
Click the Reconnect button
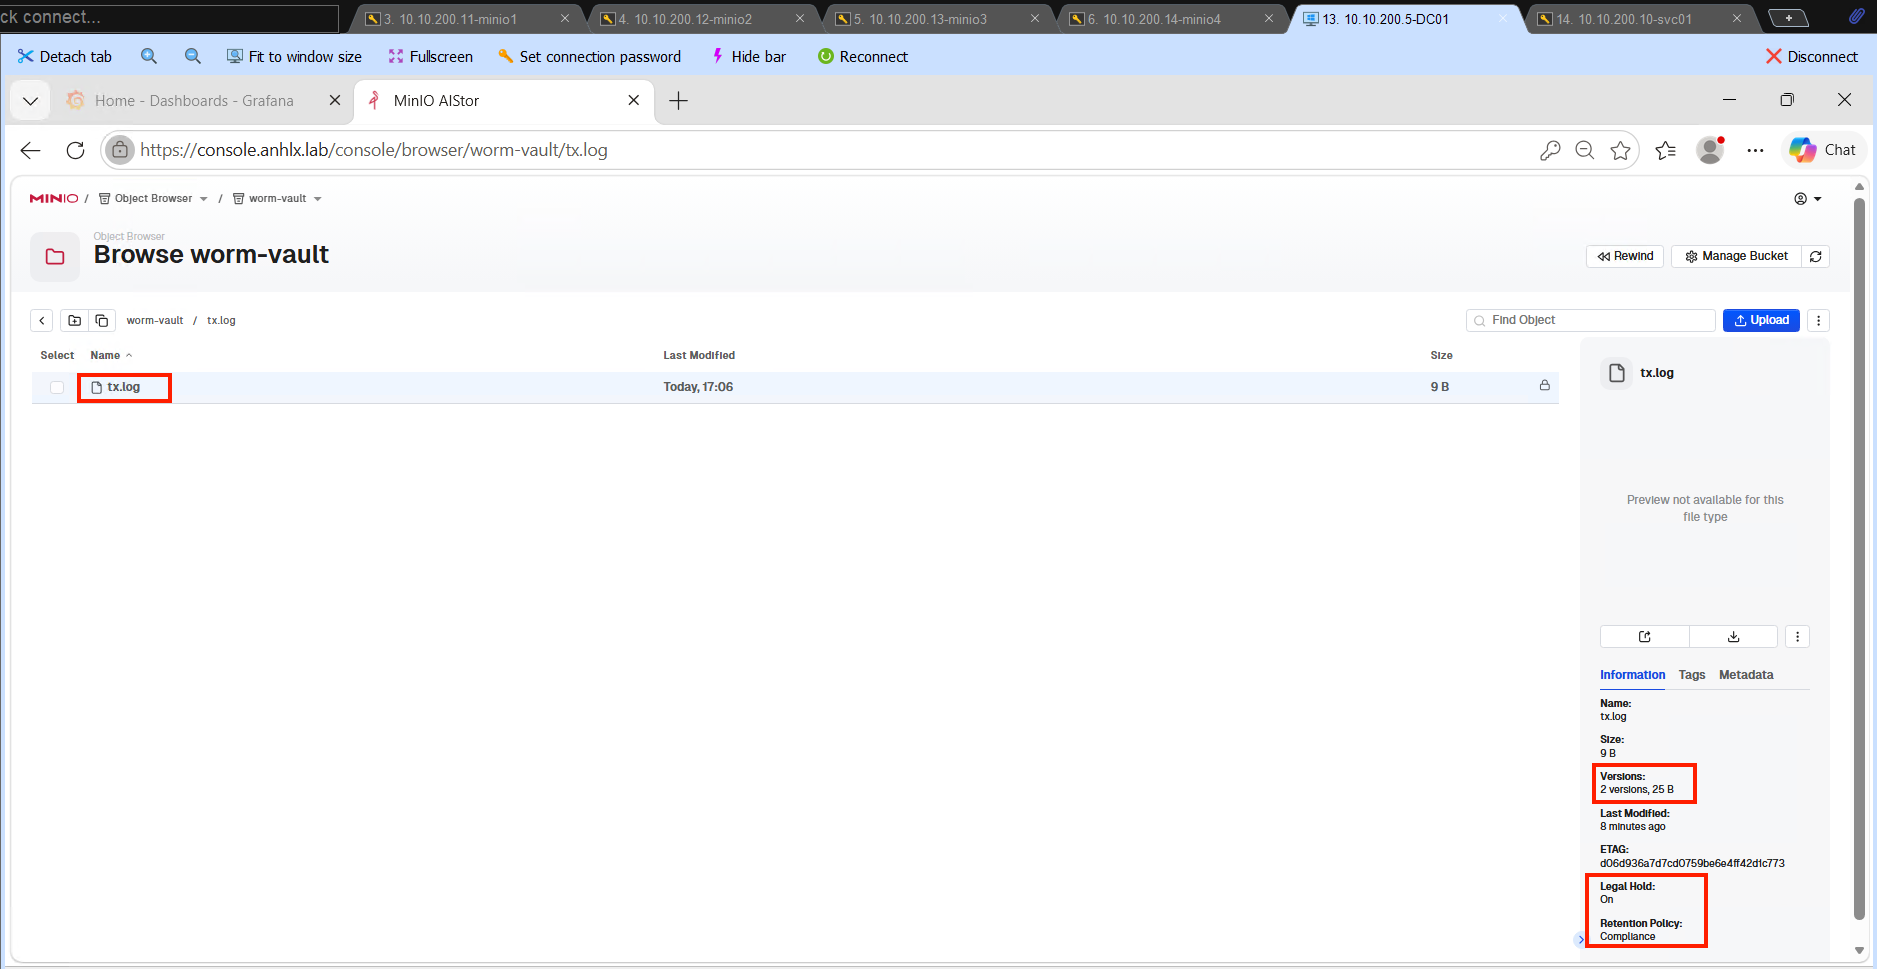click(863, 57)
